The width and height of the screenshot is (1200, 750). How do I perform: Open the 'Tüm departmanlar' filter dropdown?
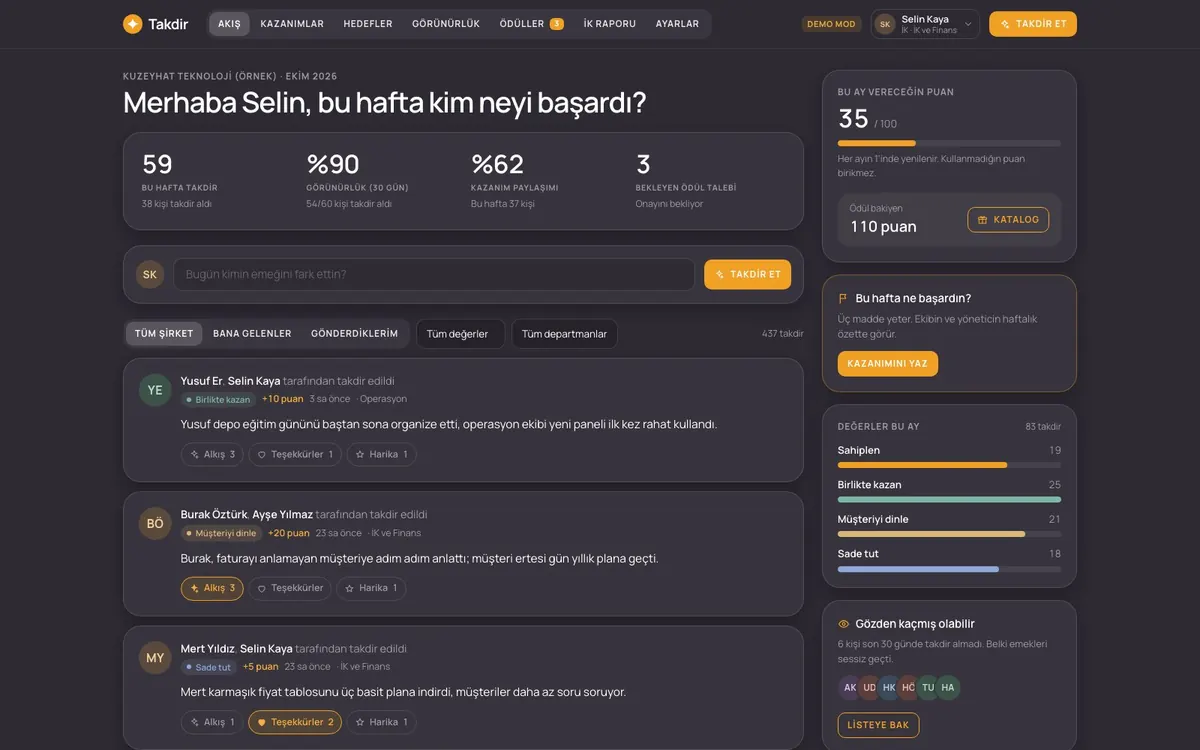(x=565, y=334)
